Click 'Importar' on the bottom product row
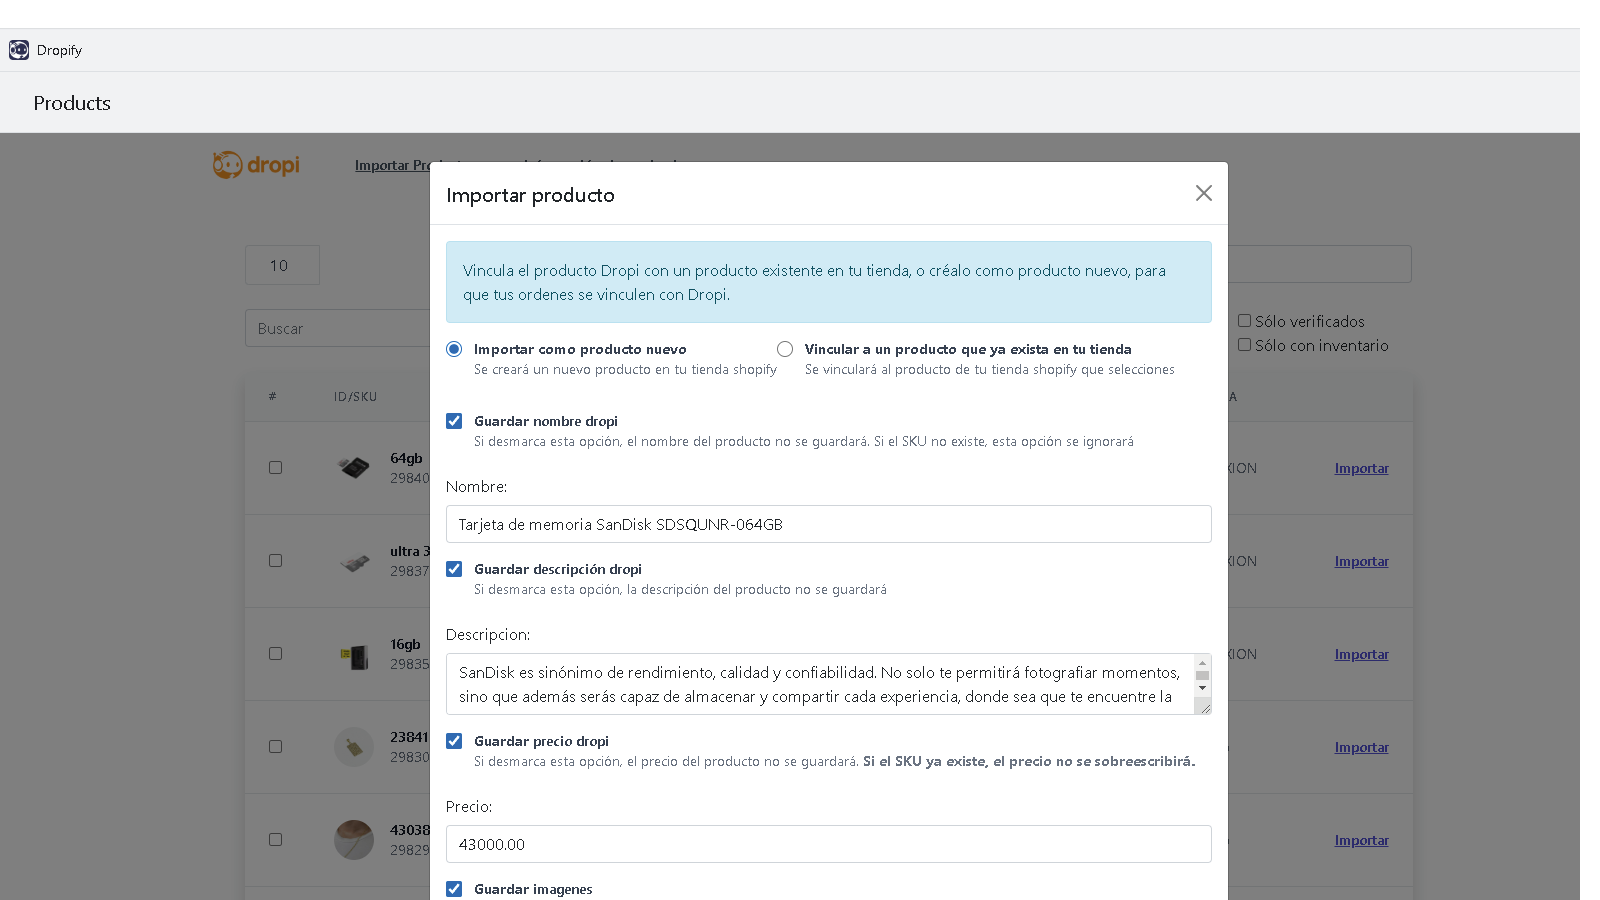 (x=1361, y=840)
